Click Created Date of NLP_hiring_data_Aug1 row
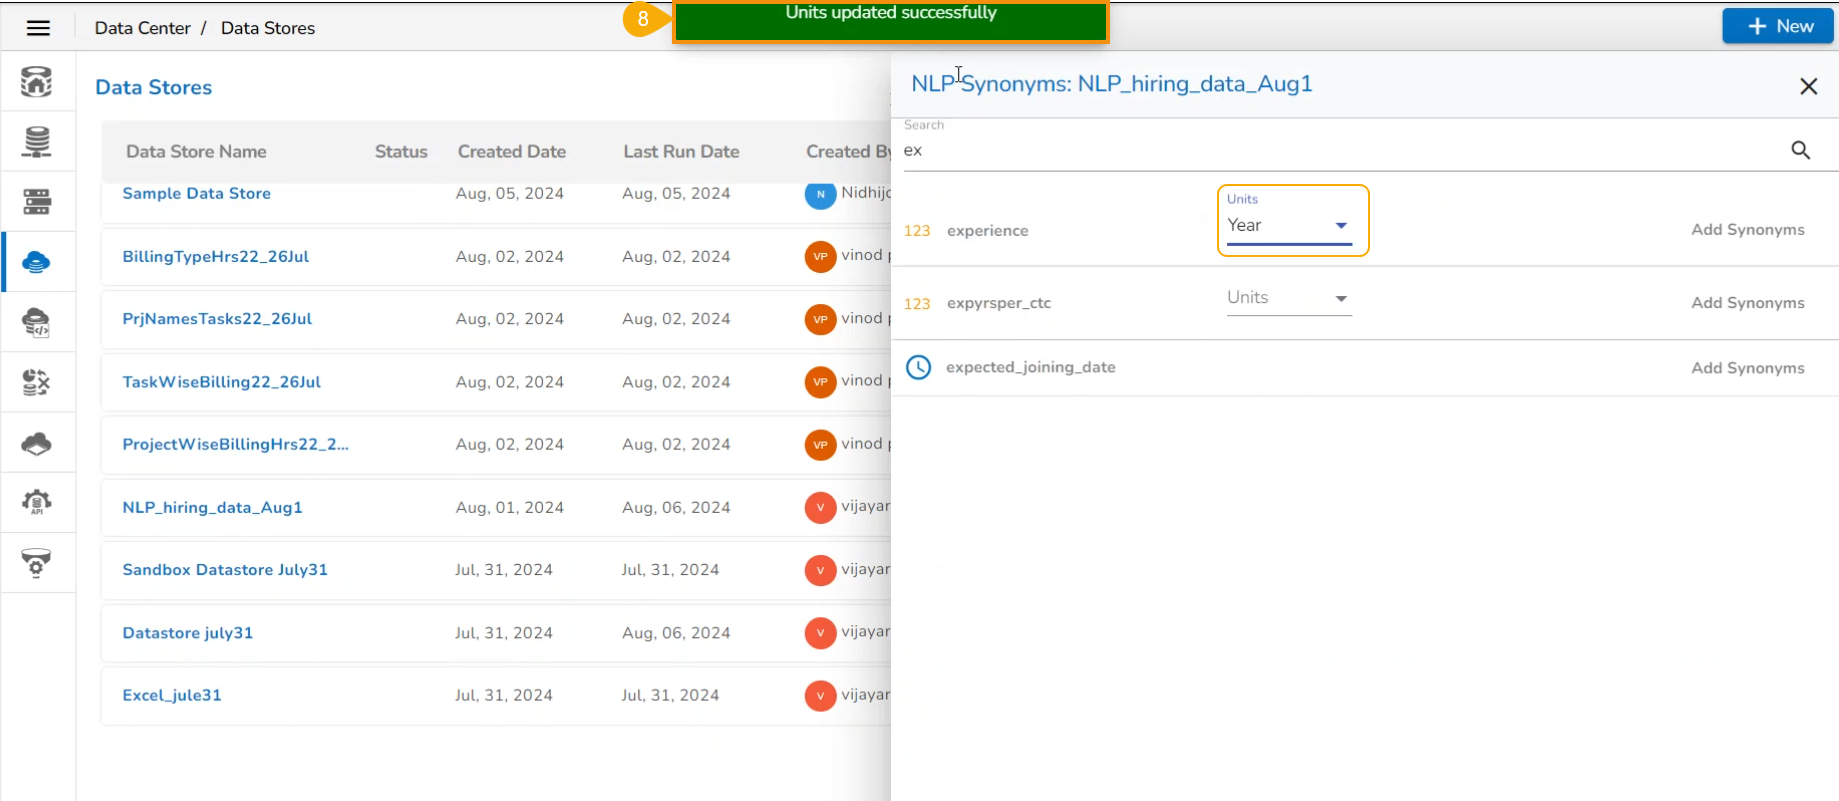This screenshot has width=1839, height=801. [509, 508]
